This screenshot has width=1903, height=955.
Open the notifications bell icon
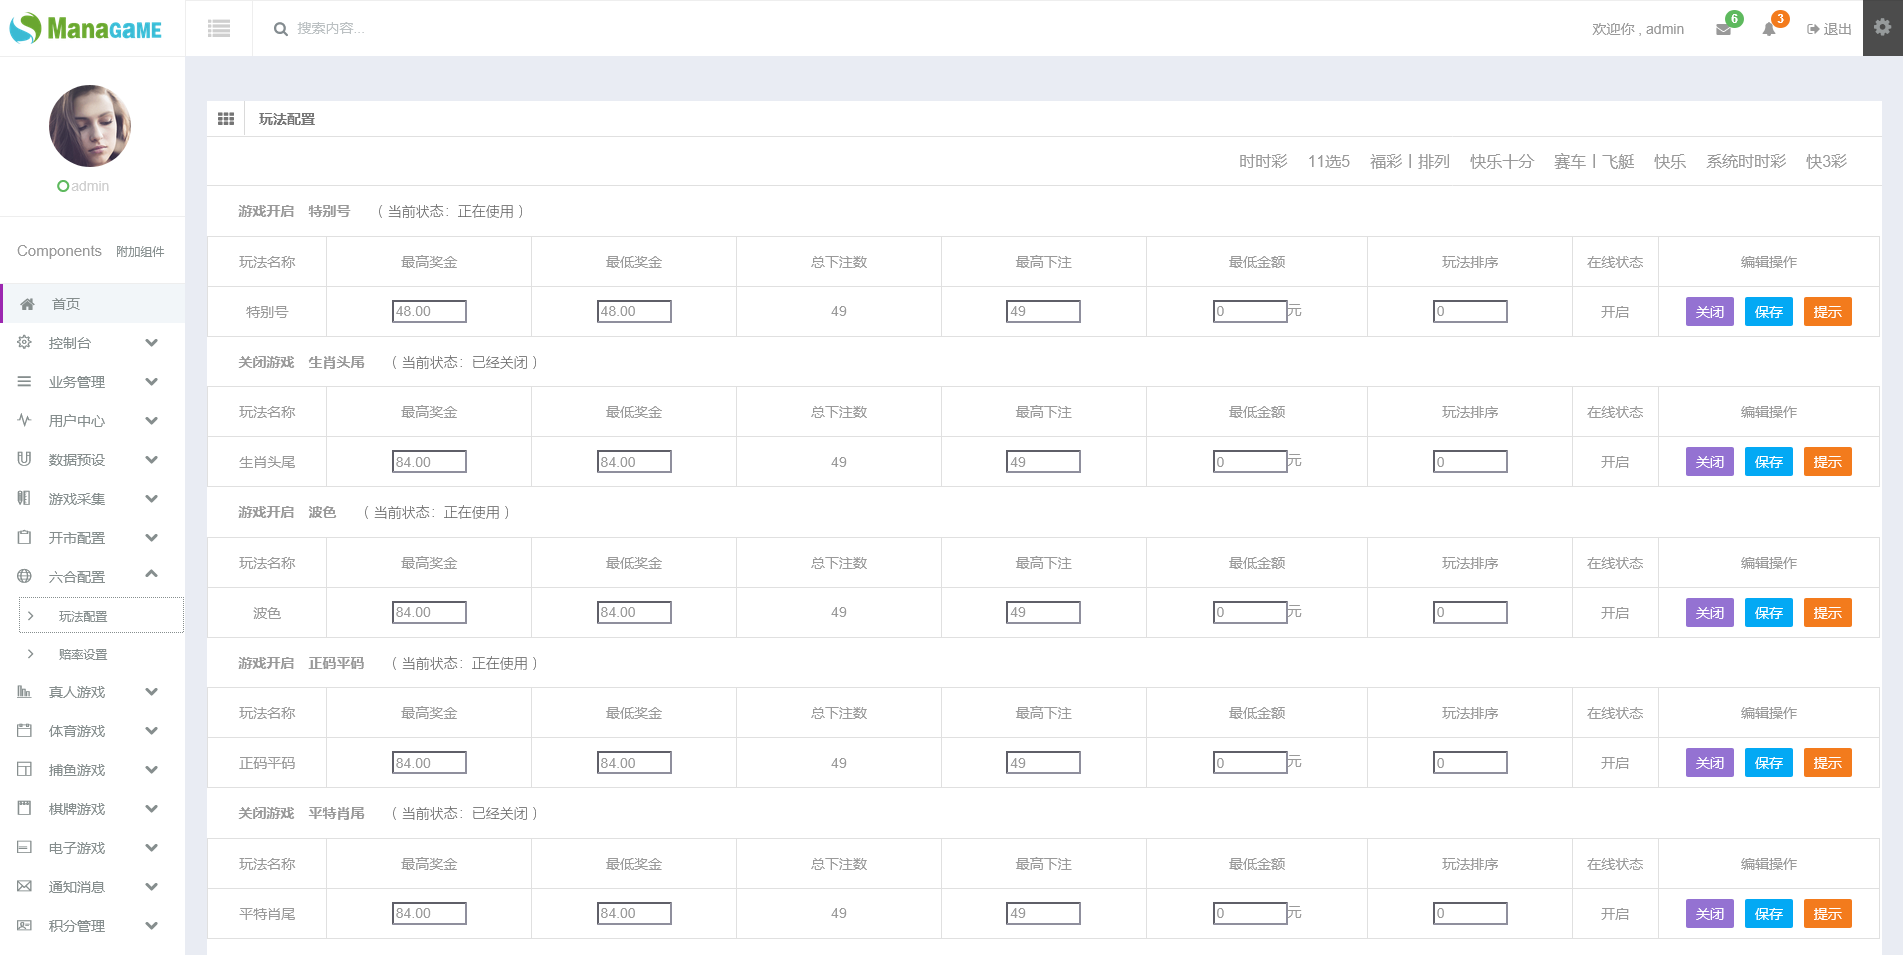1769,29
